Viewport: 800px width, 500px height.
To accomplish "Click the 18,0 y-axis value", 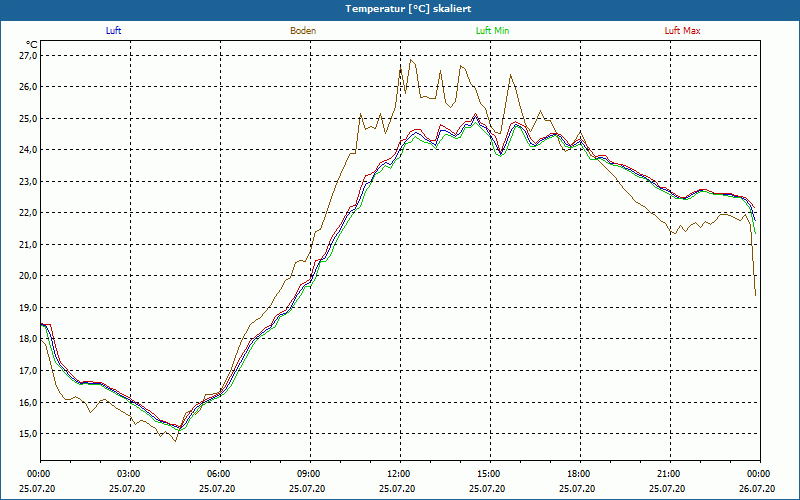I will coord(28,339).
